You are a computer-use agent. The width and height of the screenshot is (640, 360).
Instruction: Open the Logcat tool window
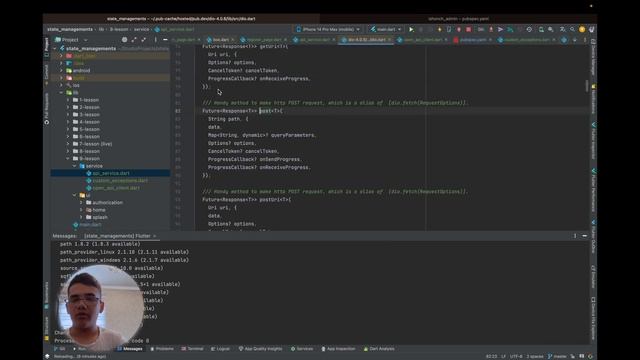[220, 349]
